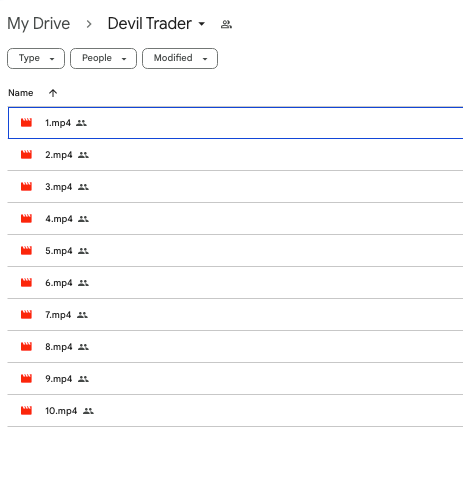Viewport: 463px width, 477px height.
Task: Sort files by the Name column header
Action: coord(21,93)
